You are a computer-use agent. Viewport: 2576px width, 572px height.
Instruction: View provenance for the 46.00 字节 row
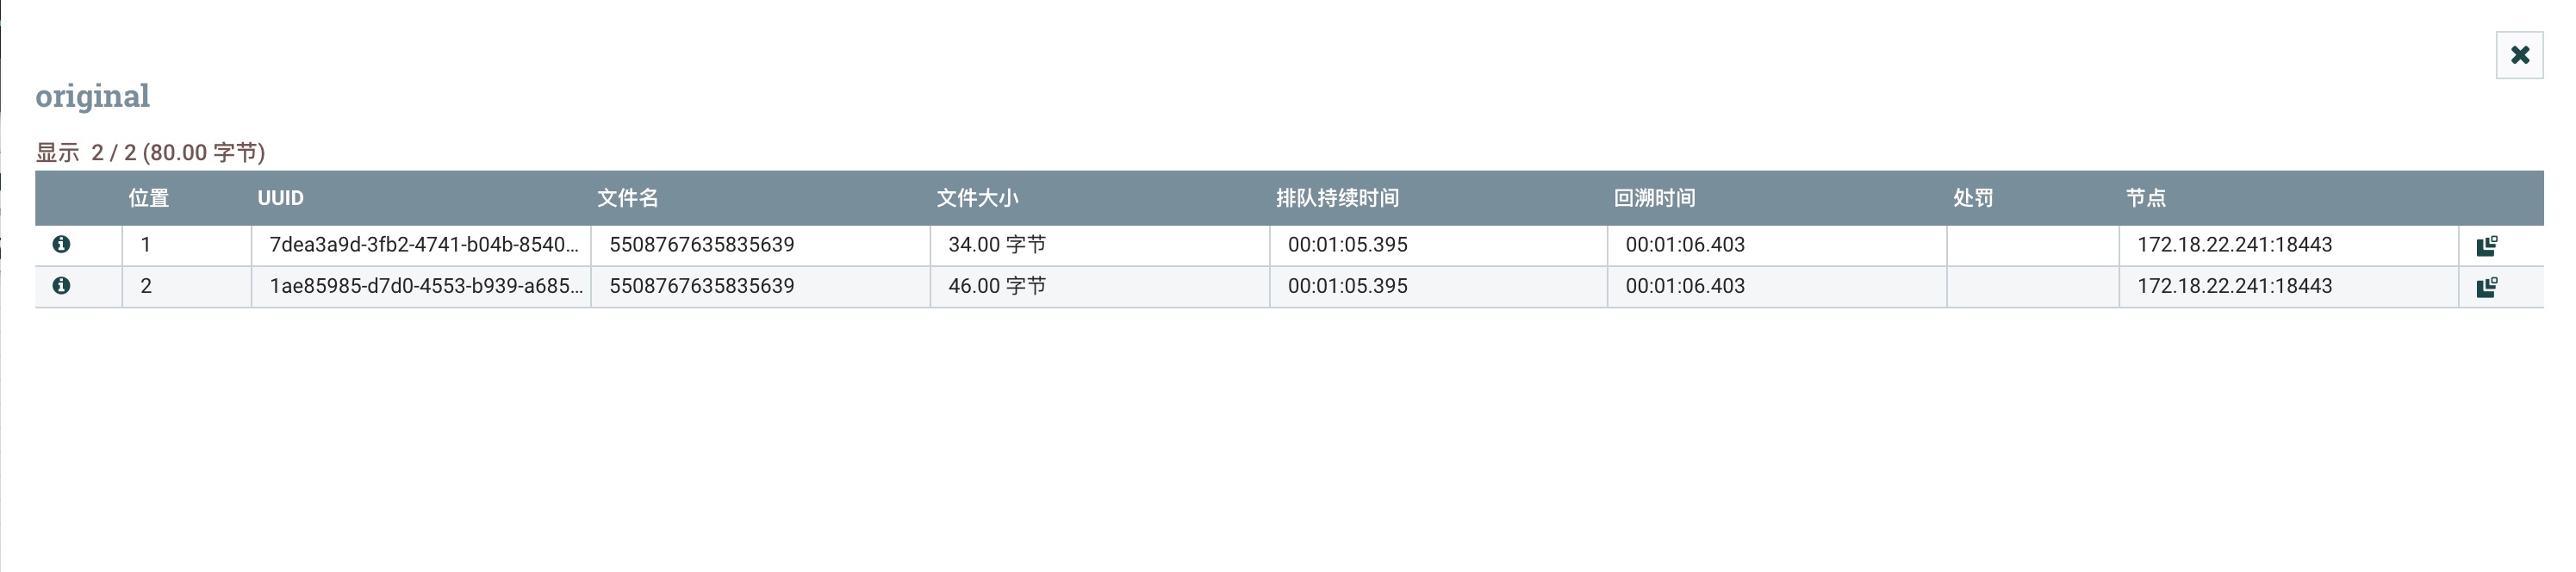click(2486, 288)
